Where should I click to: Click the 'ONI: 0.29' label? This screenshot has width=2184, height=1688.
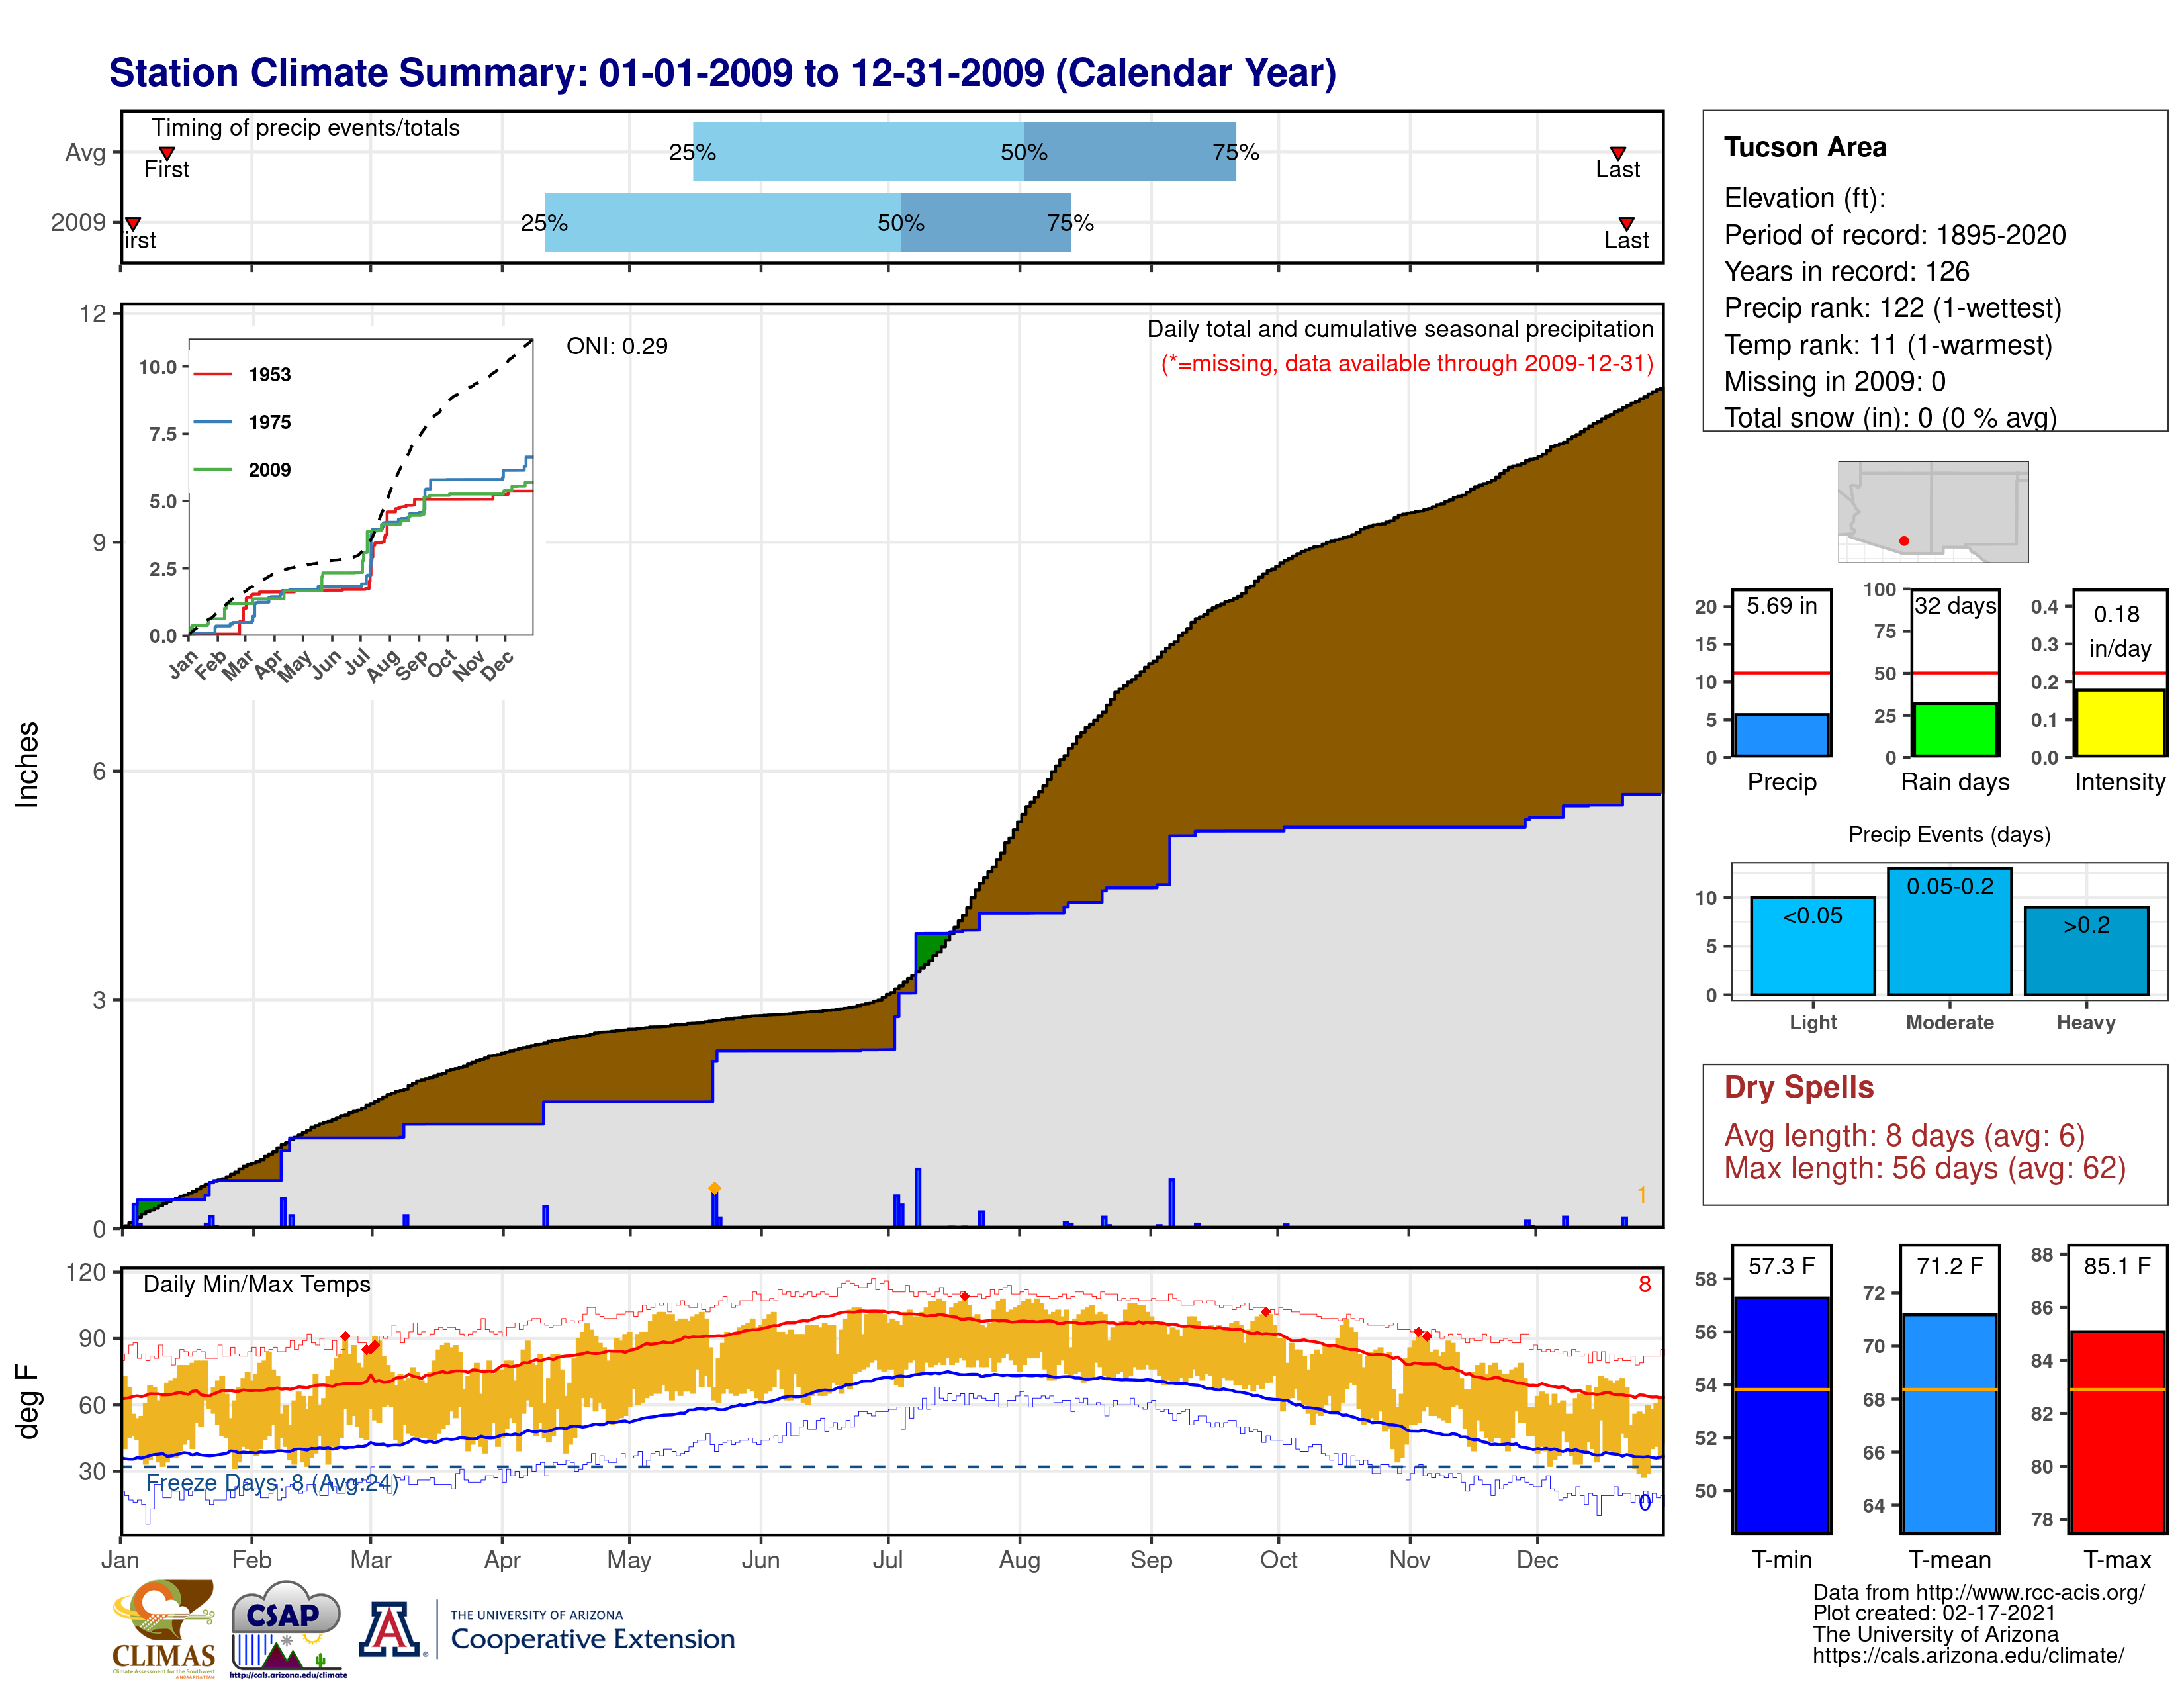pyautogui.click(x=617, y=346)
